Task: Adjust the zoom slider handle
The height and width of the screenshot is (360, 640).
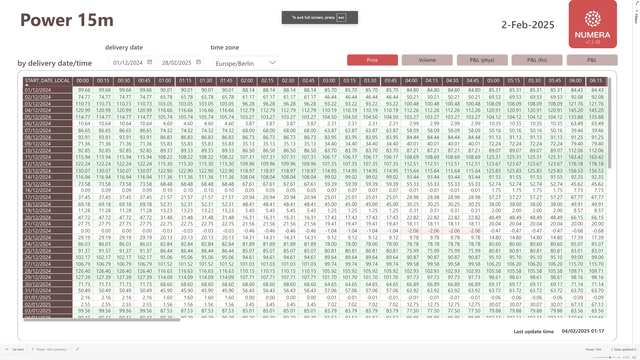Action: (610, 357)
